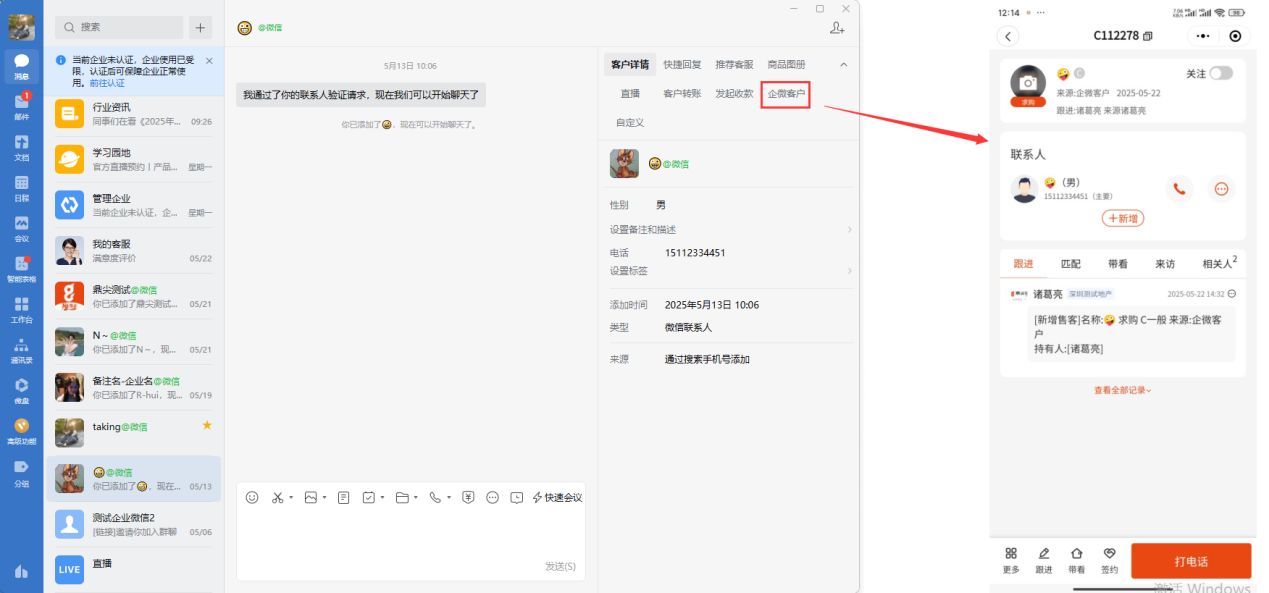
Task: Toggle the 关注 follow switch
Action: (x=1220, y=73)
